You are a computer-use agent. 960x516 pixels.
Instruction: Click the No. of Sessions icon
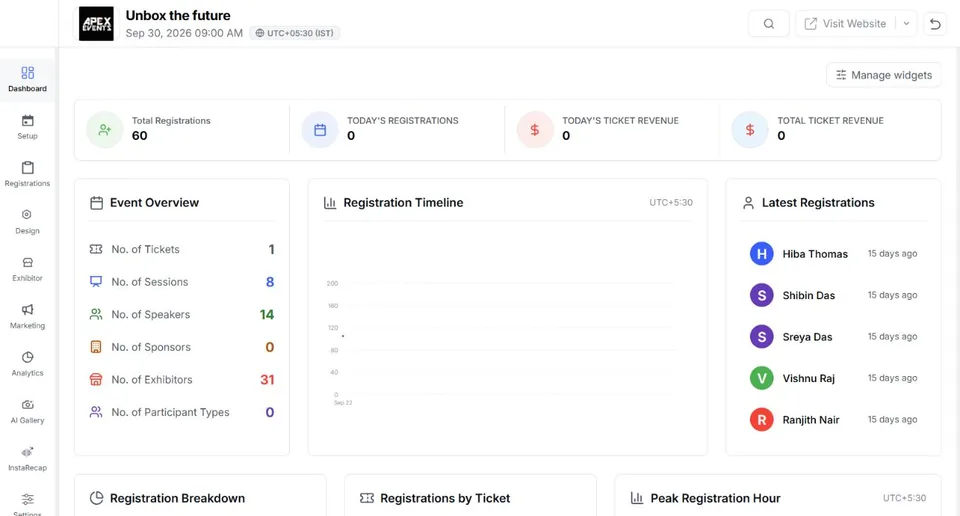tap(96, 282)
